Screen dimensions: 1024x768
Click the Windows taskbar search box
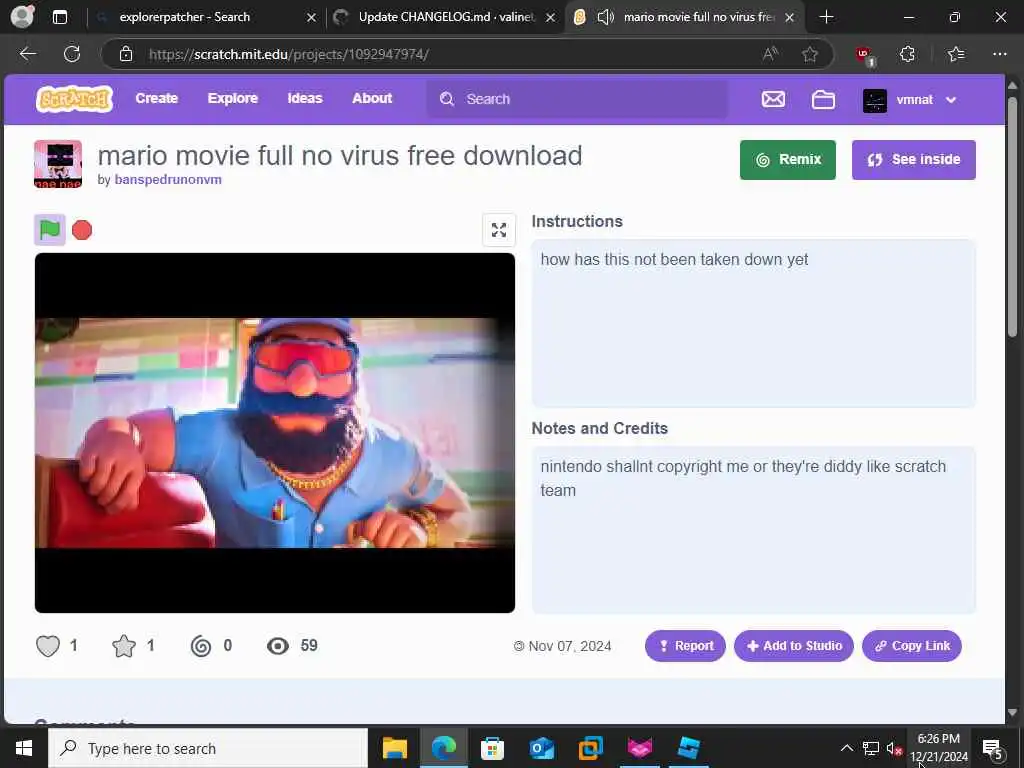tap(208, 748)
